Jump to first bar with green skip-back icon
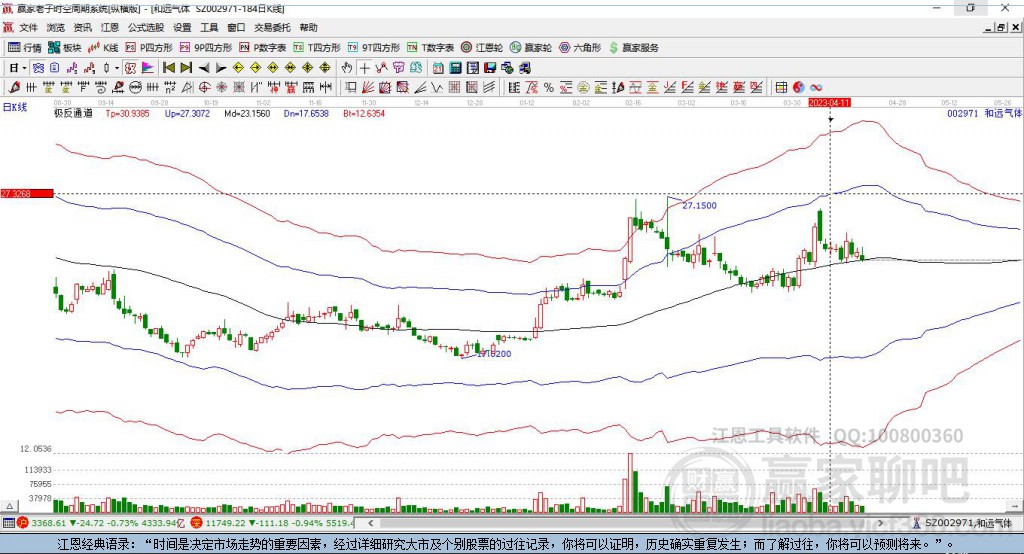 [x=168, y=68]
